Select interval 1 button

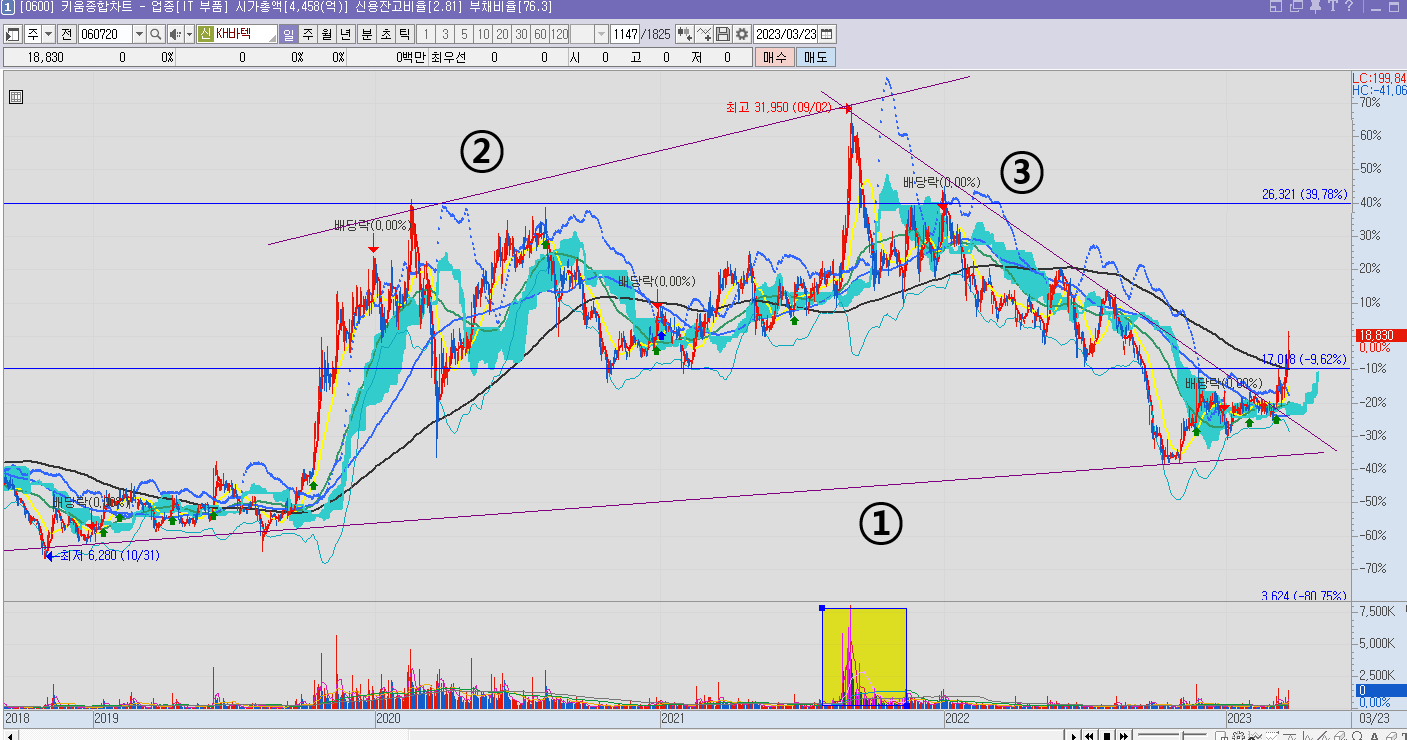pyautogui.click(x=428, y=34)
